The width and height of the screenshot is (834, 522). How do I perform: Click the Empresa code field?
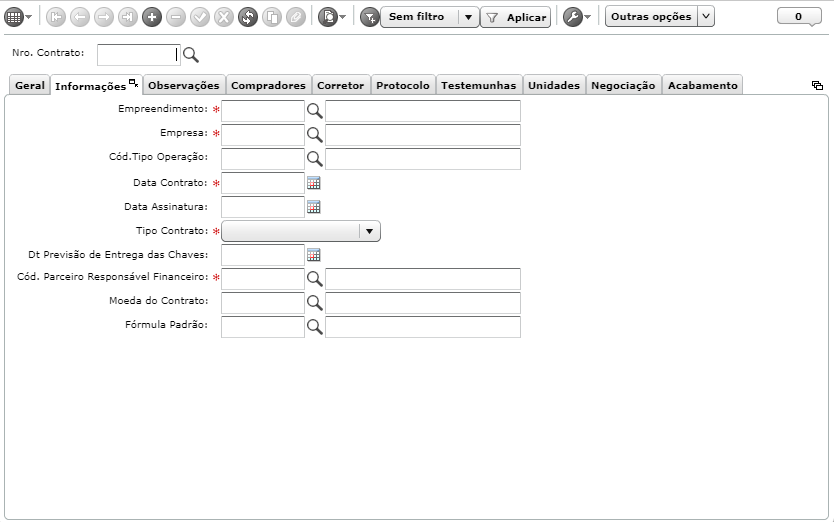pyautogui.click(x=263, y=135)
